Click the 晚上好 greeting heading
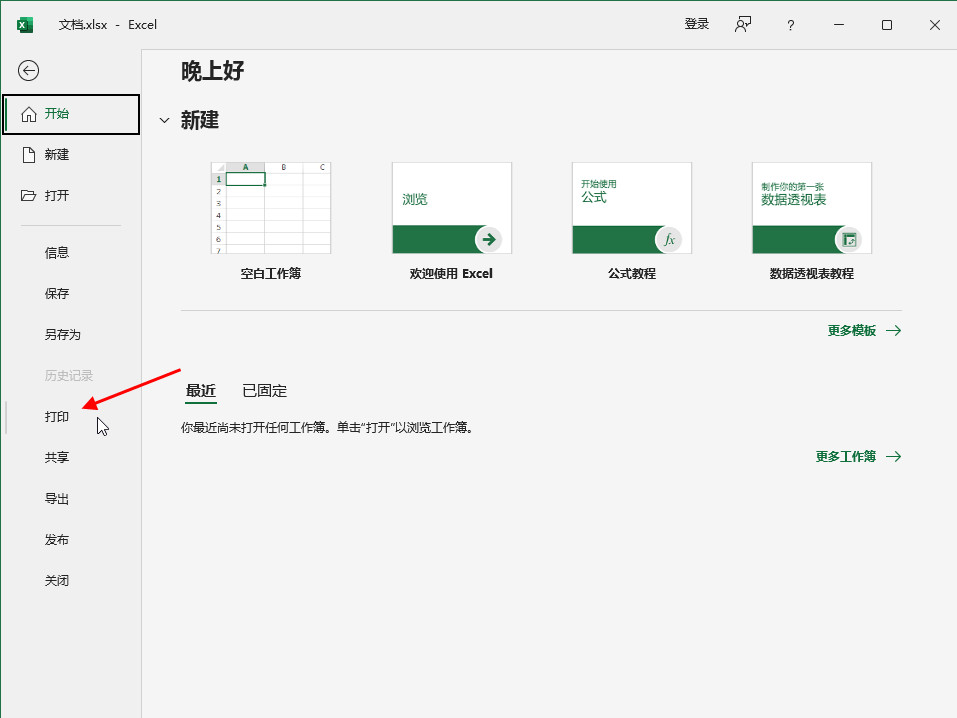957x718 pixels. click(x=212, y=71)
